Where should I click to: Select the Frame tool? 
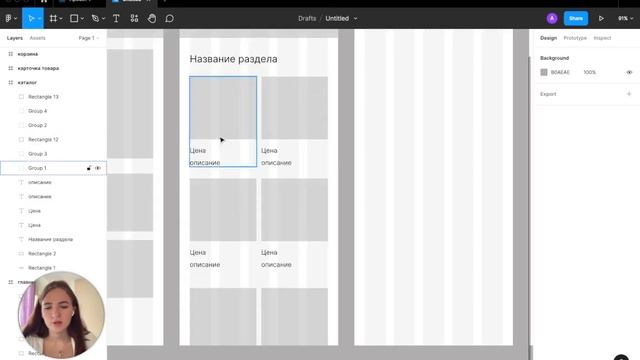coord(53,18)
